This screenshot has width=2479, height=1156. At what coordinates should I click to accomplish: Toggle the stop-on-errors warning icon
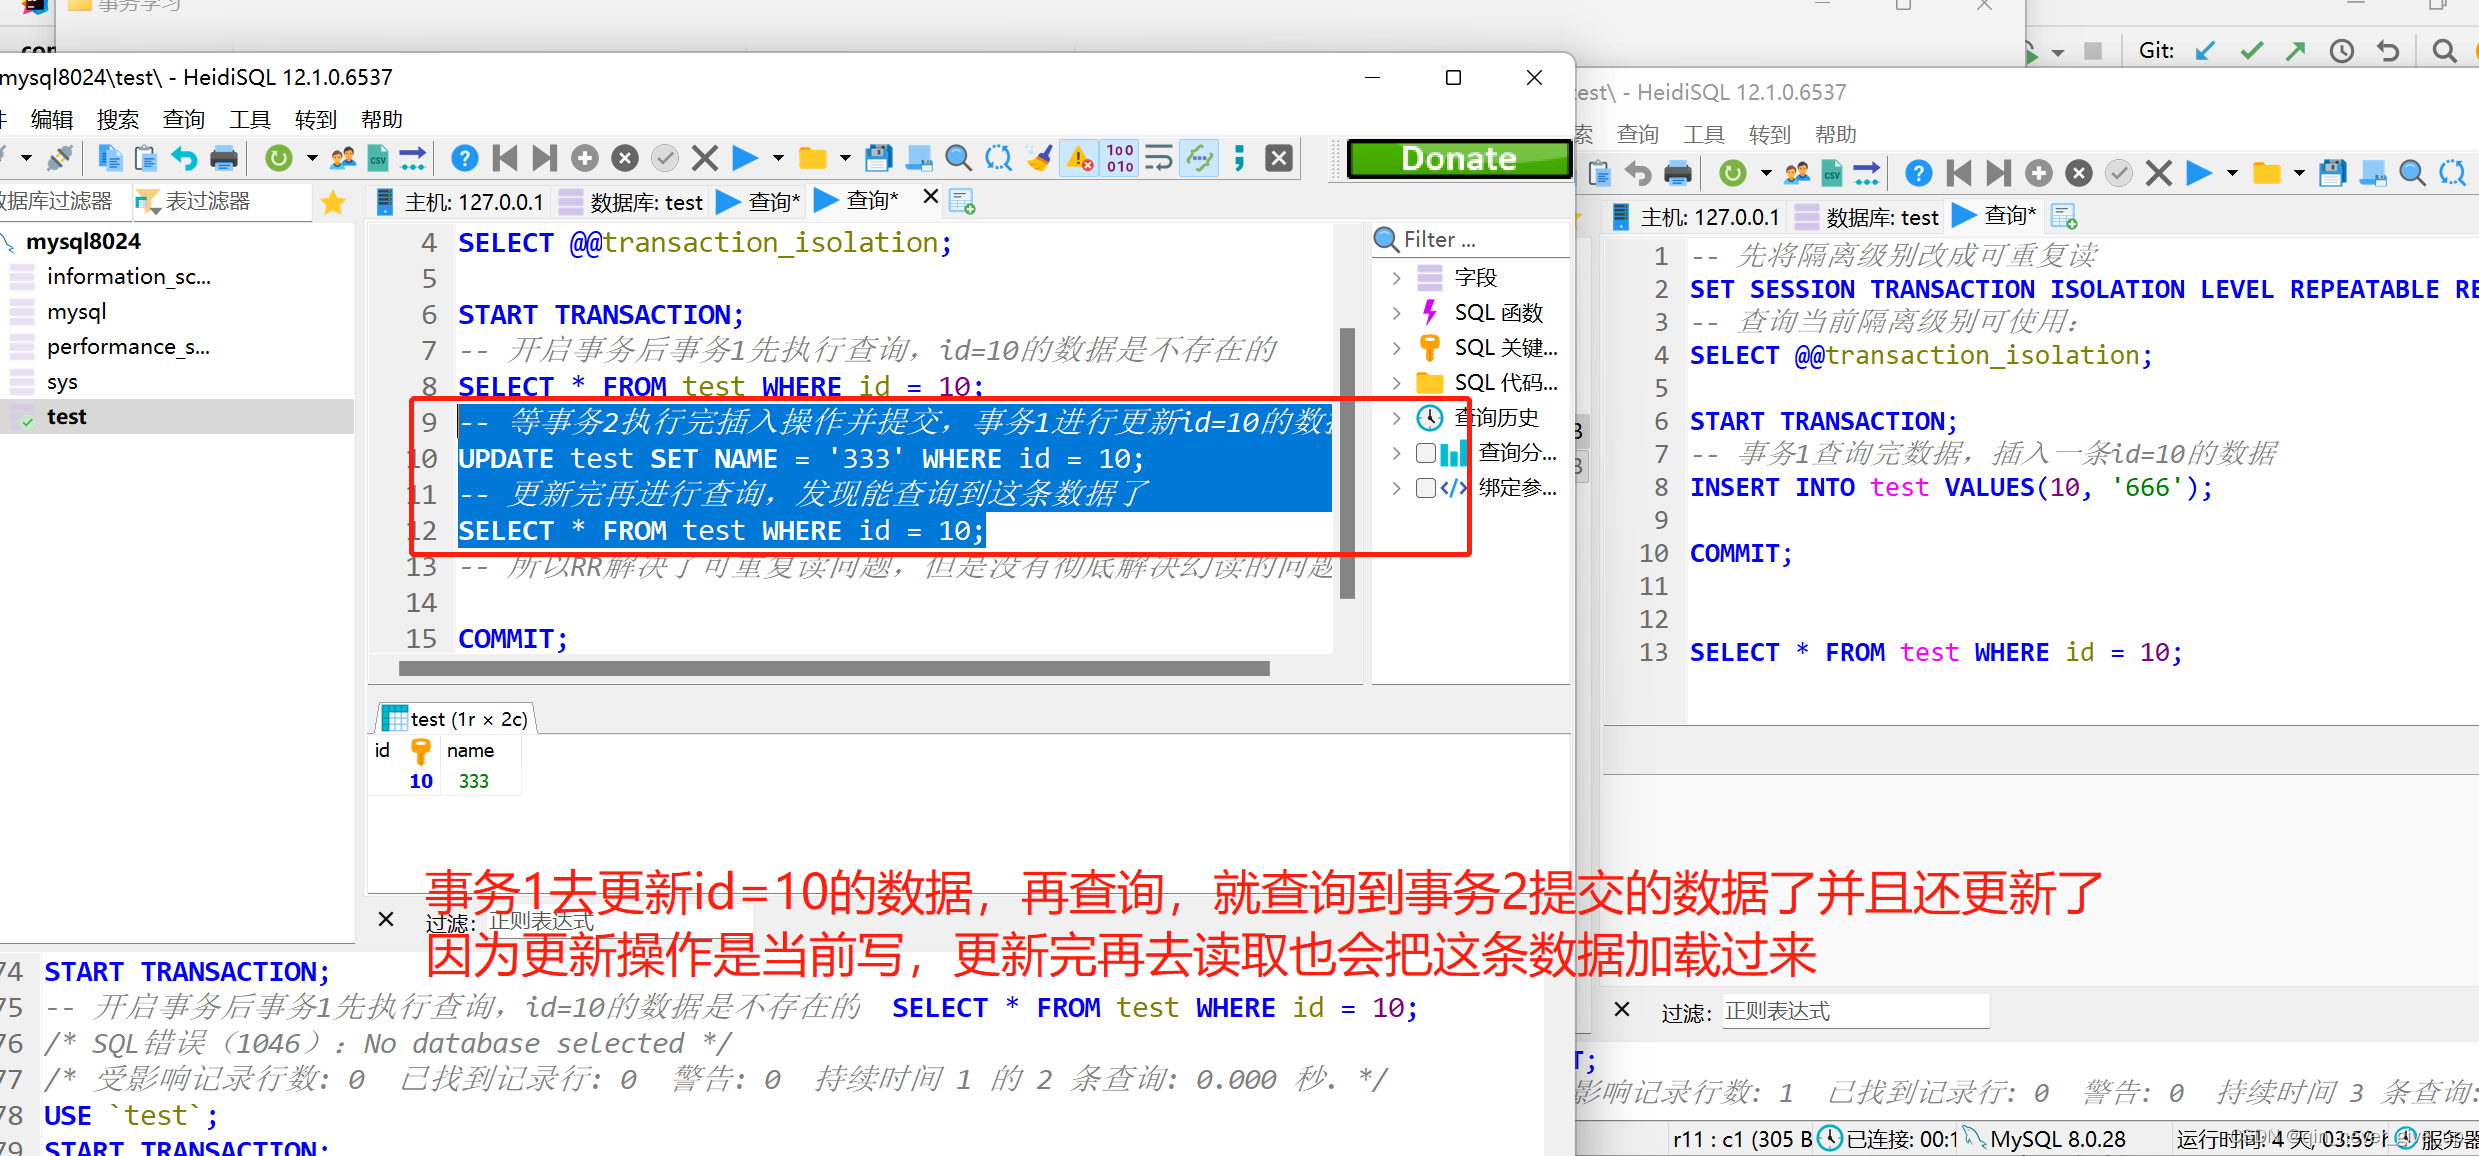click(x=1080, y=158)
